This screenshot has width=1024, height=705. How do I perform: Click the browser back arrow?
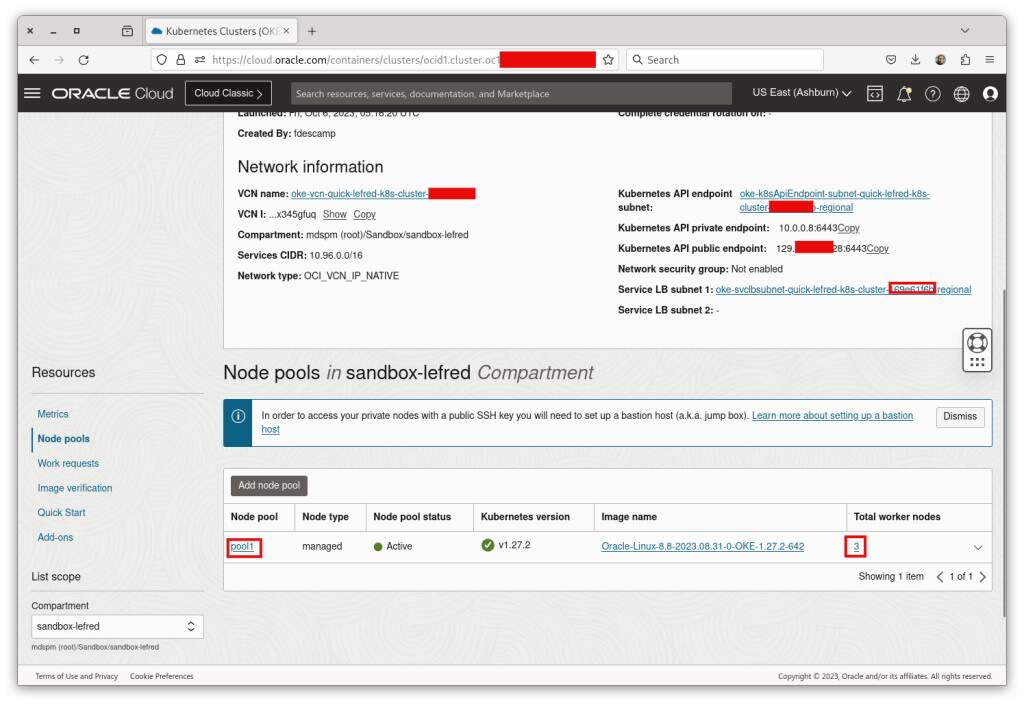tap(35, 60)
